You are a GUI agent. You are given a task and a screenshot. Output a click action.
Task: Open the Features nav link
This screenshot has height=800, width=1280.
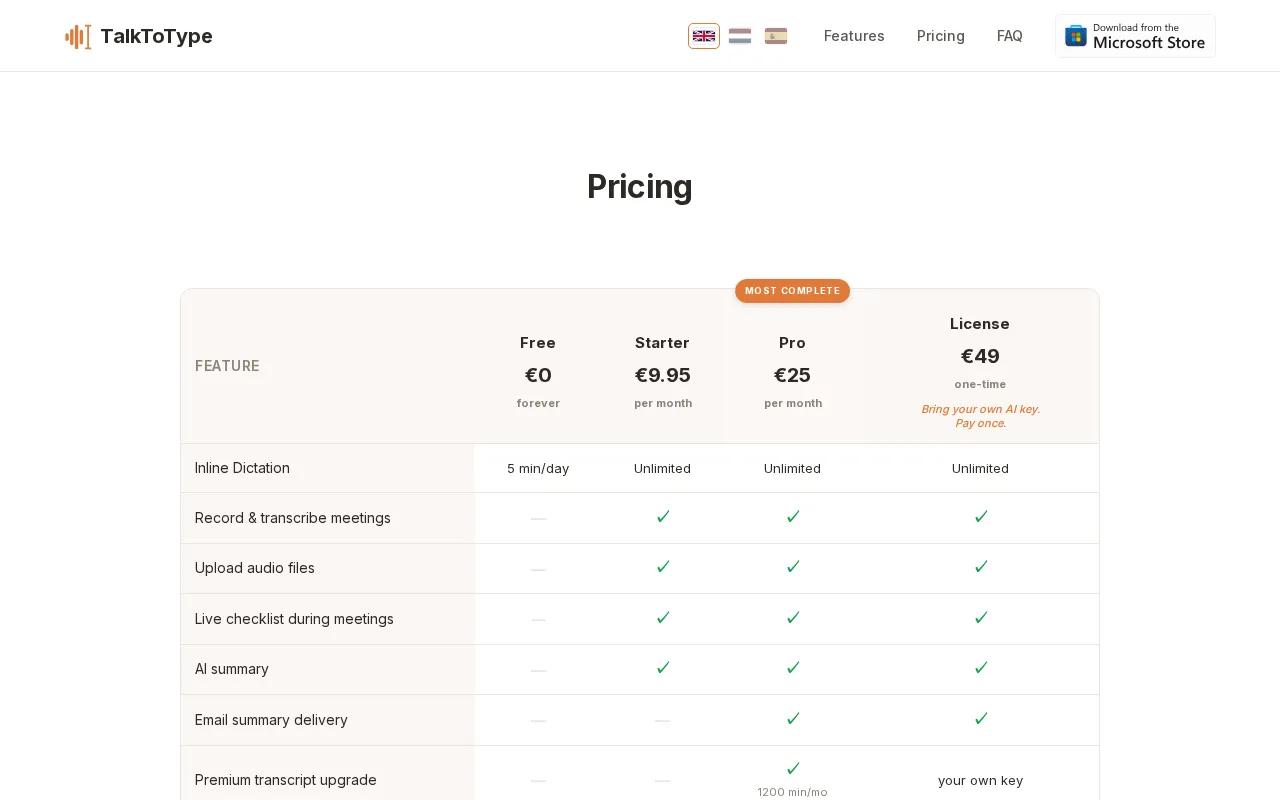pos(854,36)
